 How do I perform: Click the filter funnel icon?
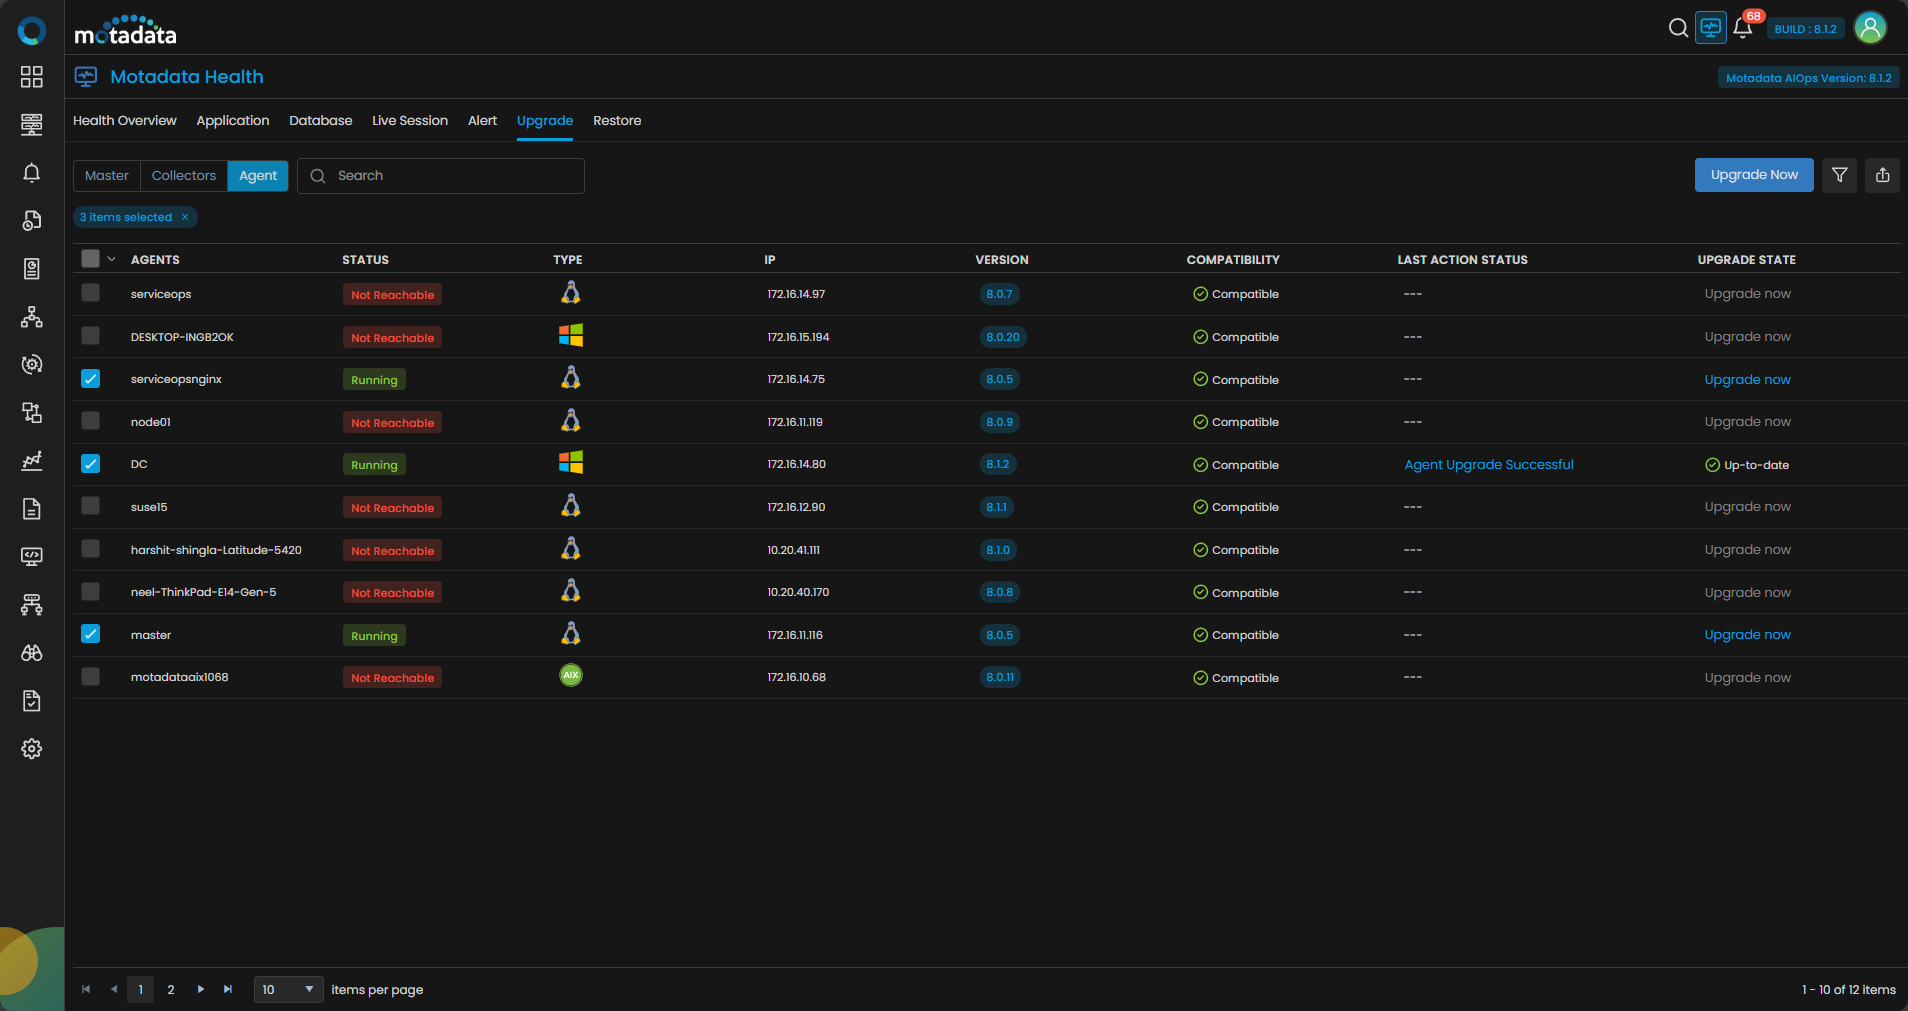[x=1839, y=175]
